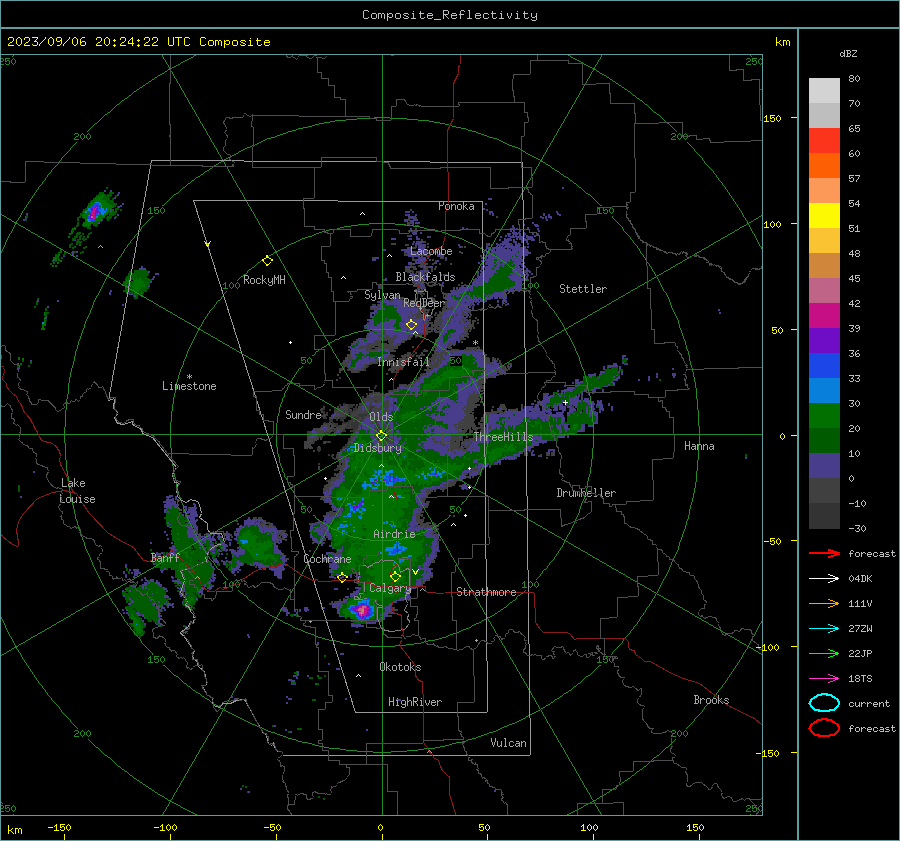Click the 51 dBZ yellow color swatch
Screen dimensions: 900x841
[824, 215]
